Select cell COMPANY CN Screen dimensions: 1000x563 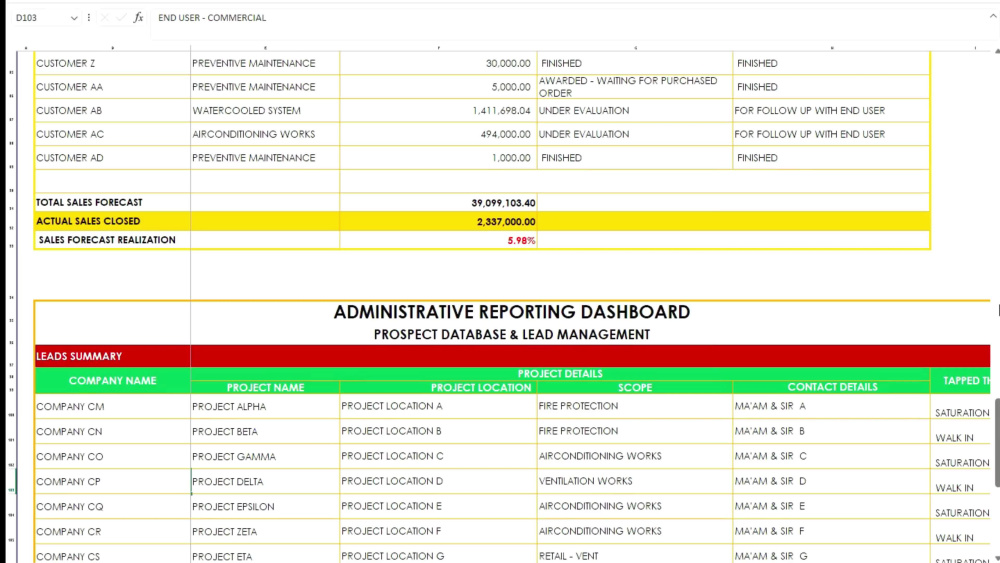point(112,432)
